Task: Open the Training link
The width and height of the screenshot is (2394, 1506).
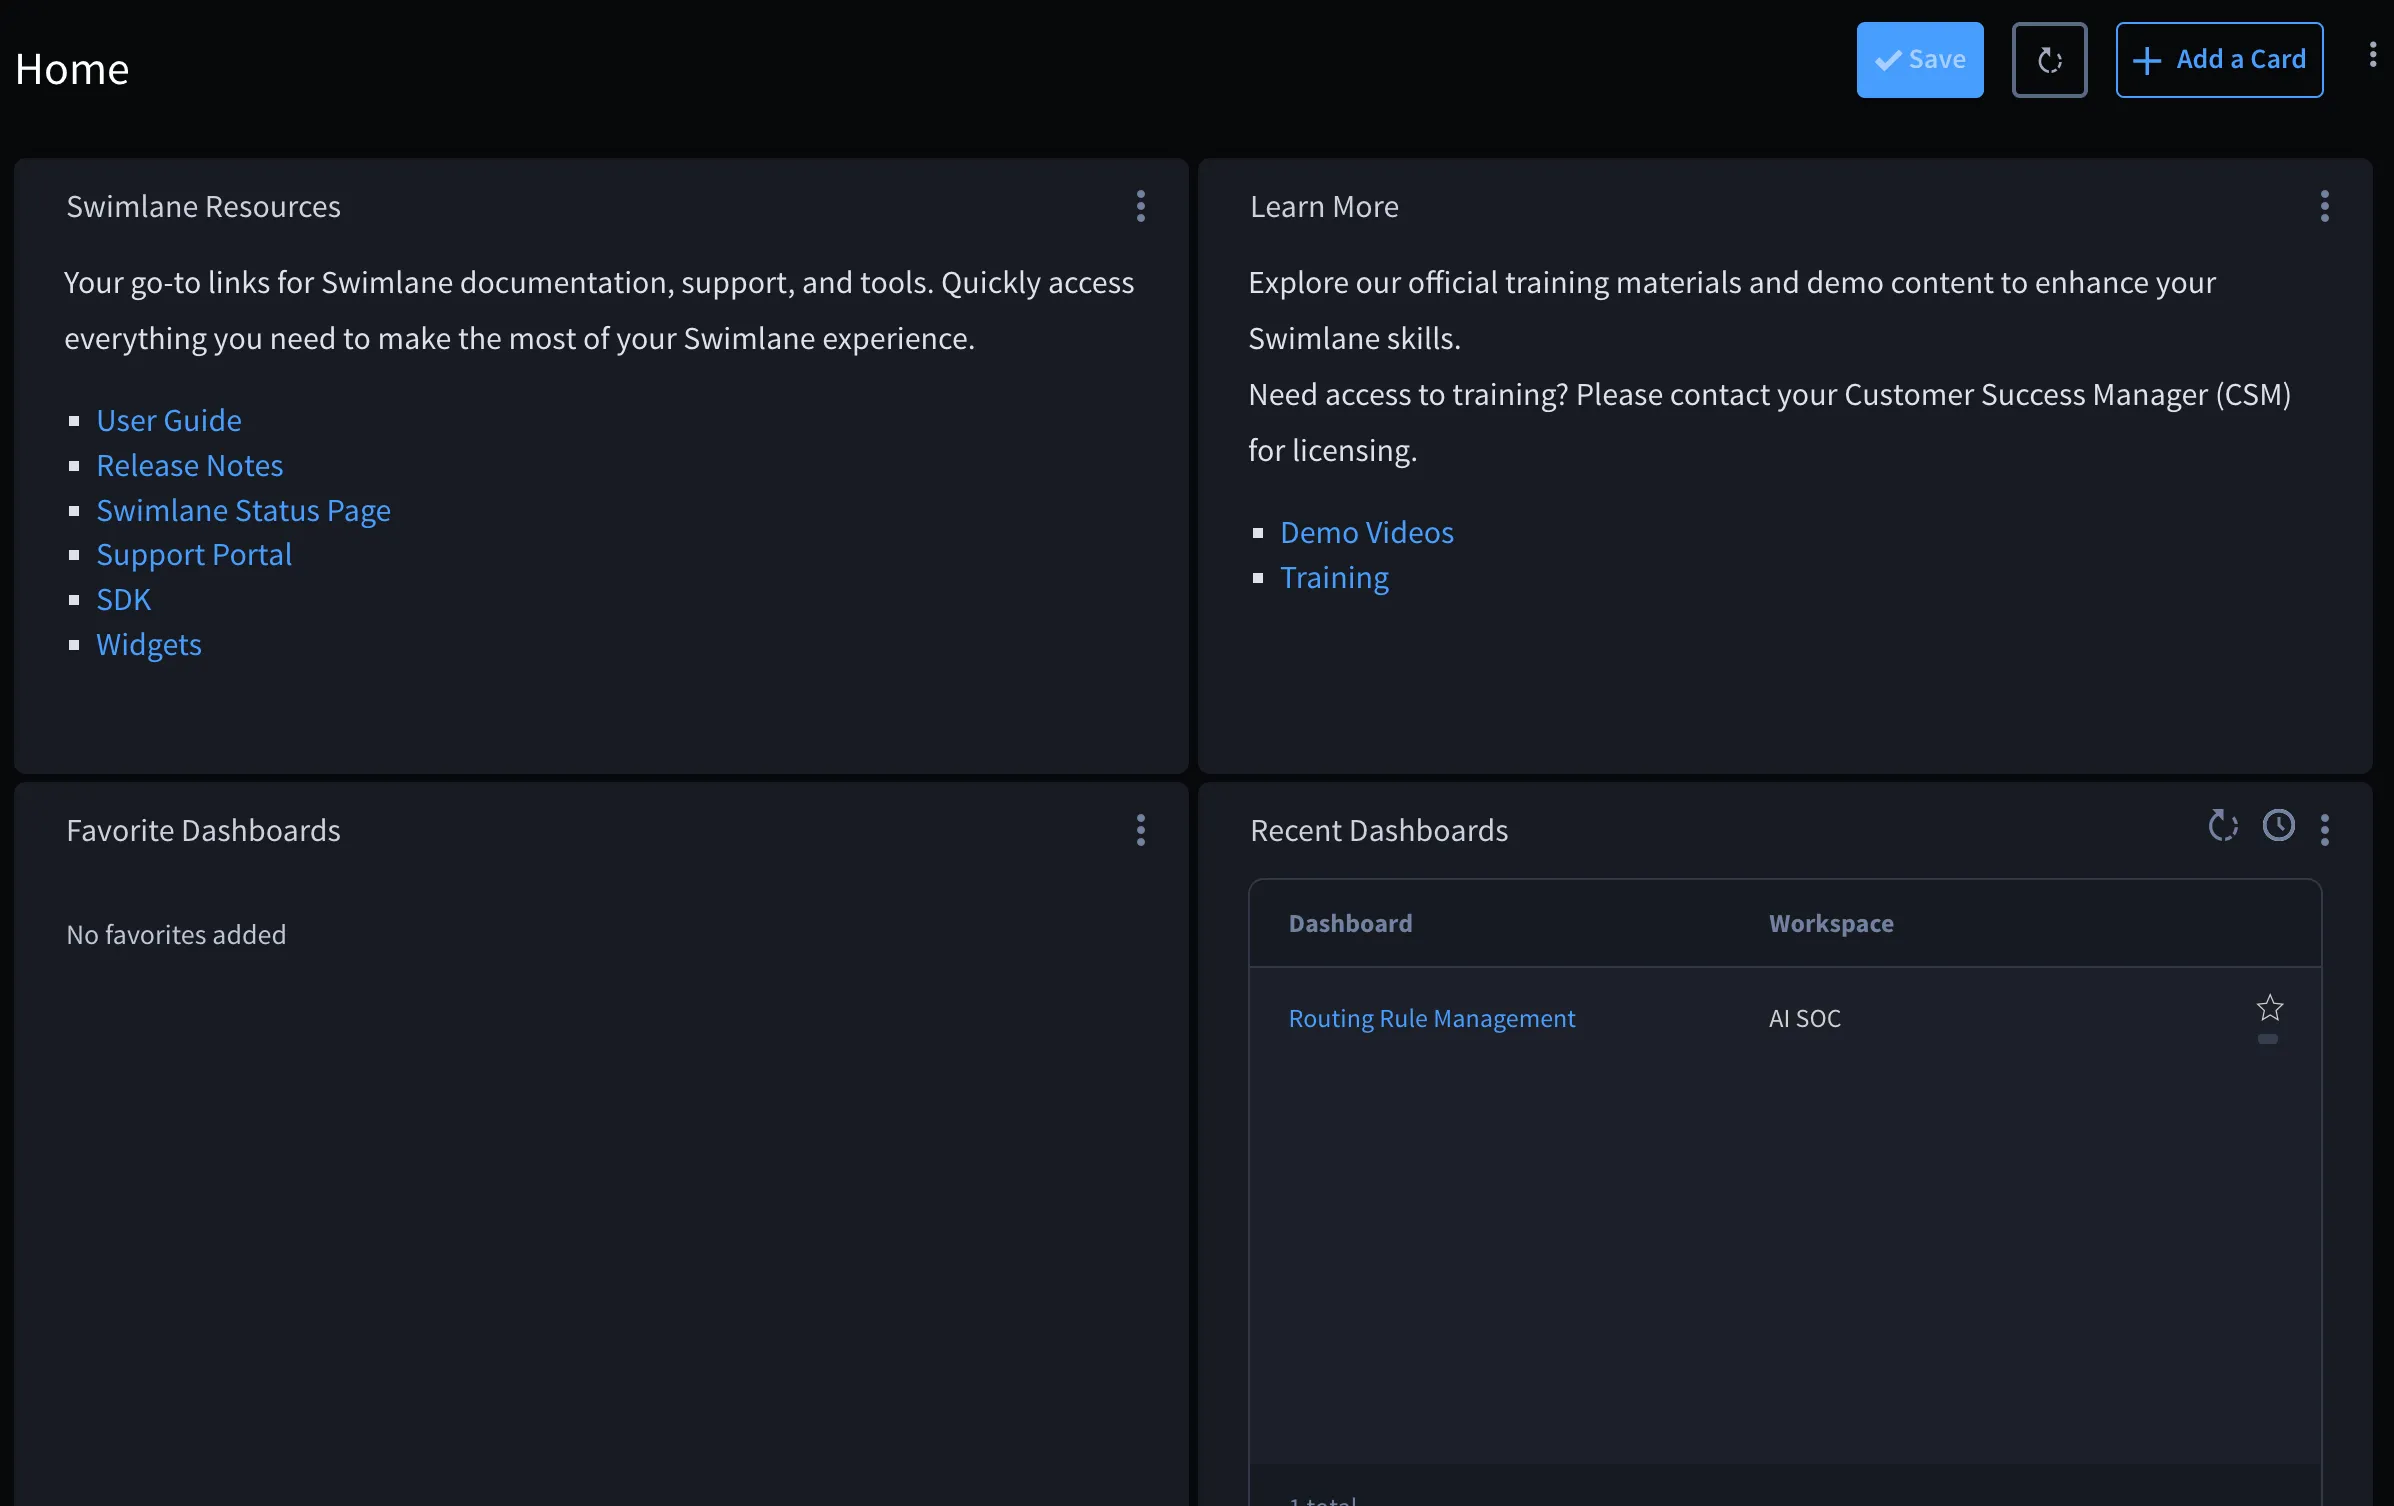Action: click(x=1335, y=577)
